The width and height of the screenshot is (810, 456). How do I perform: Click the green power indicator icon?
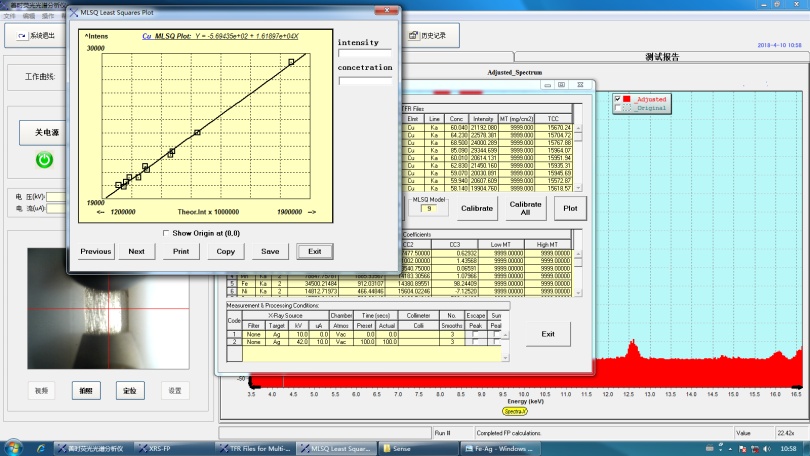44,160
